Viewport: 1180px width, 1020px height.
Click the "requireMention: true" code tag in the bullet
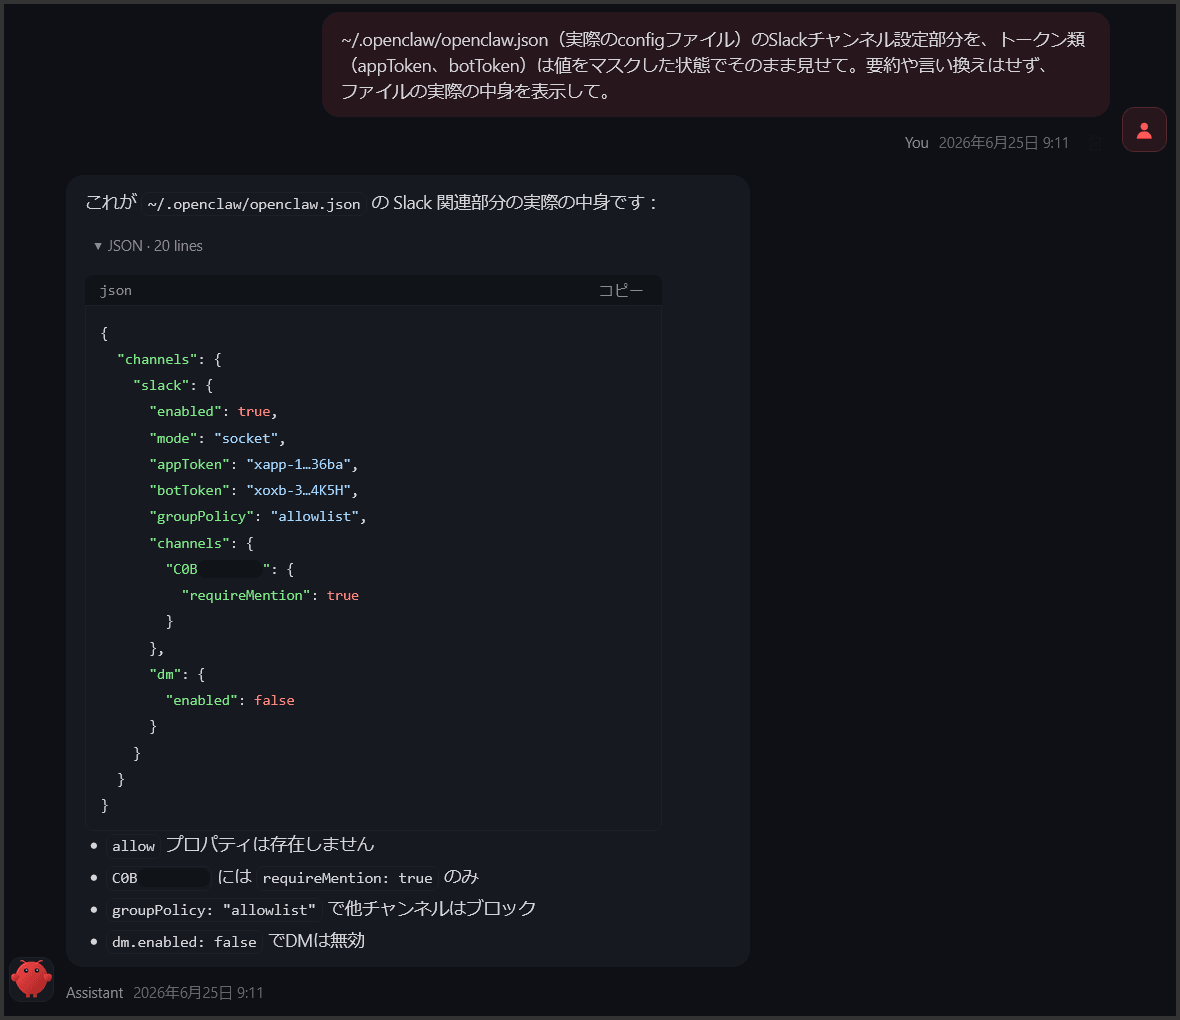(x=347, y=878)
